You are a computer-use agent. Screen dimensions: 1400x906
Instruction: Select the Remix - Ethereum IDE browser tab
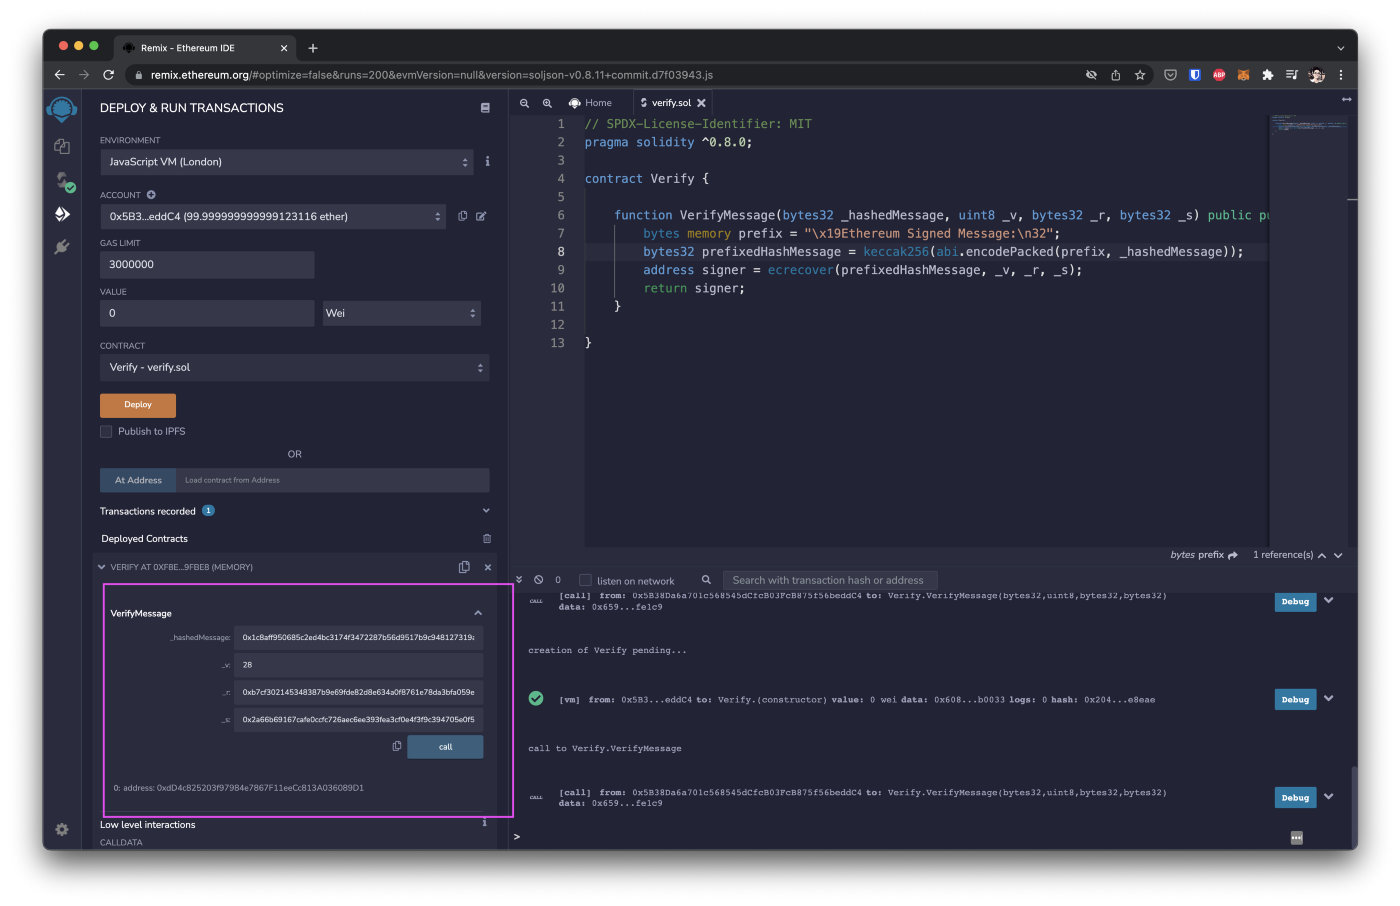pyautogui.click(x=206, y=48)
